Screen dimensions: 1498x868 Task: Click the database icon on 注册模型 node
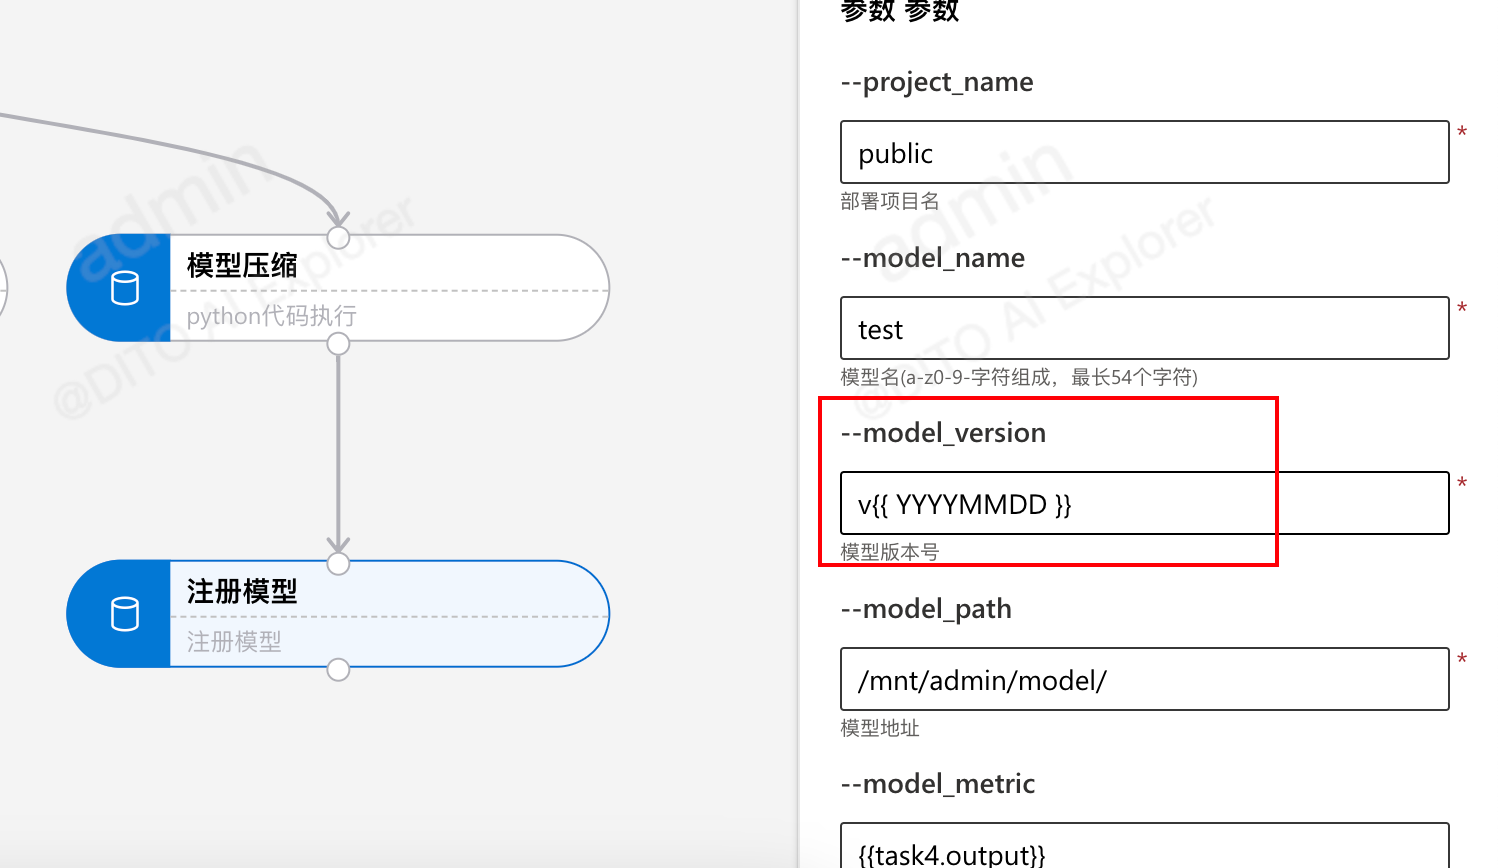tap(125, 614)
